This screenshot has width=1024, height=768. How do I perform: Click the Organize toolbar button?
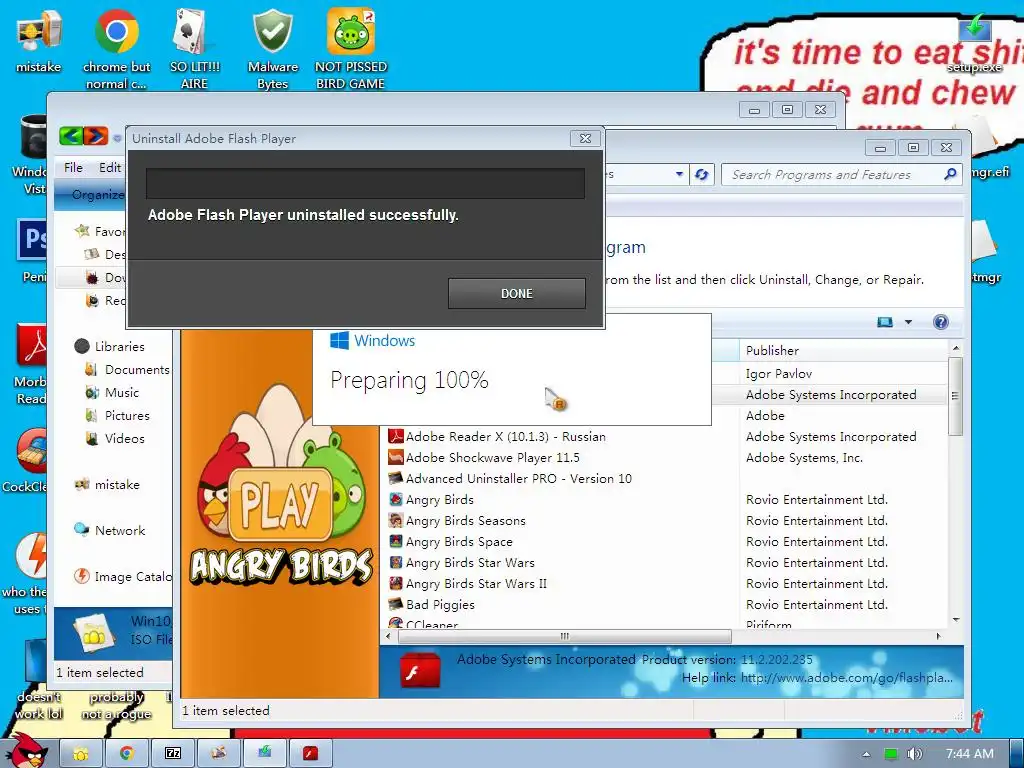click(x=98, y=195)
